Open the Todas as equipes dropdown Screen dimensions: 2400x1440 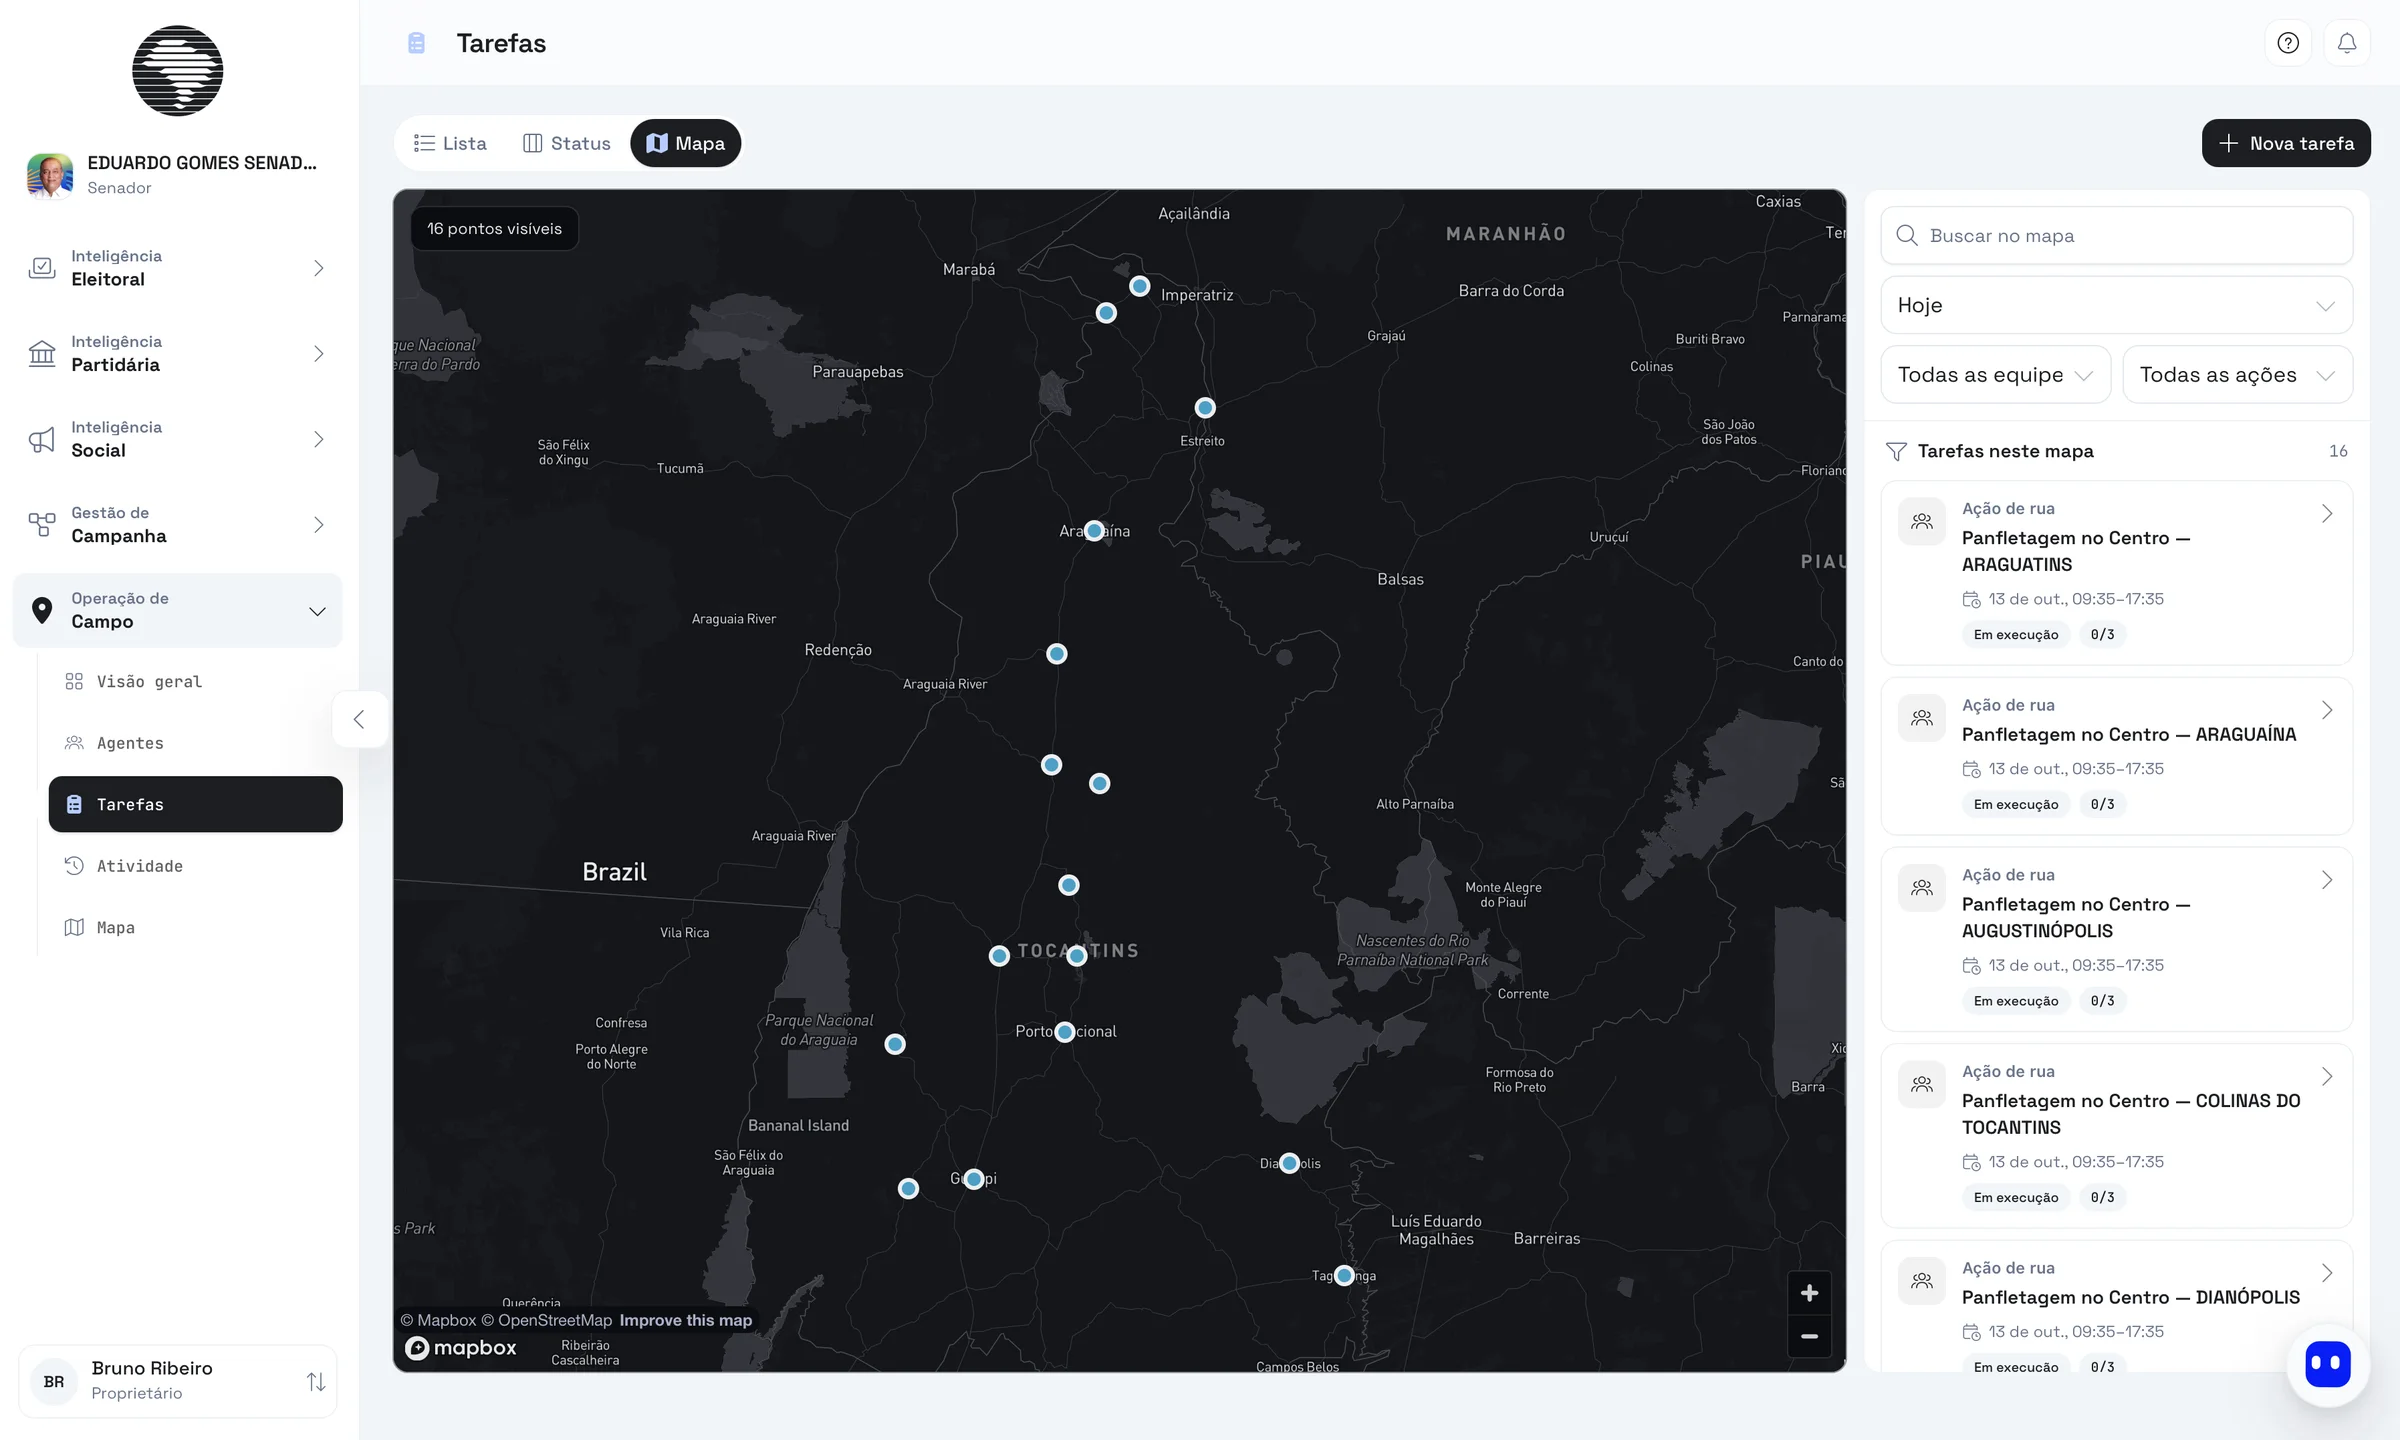pos(1995,375)
